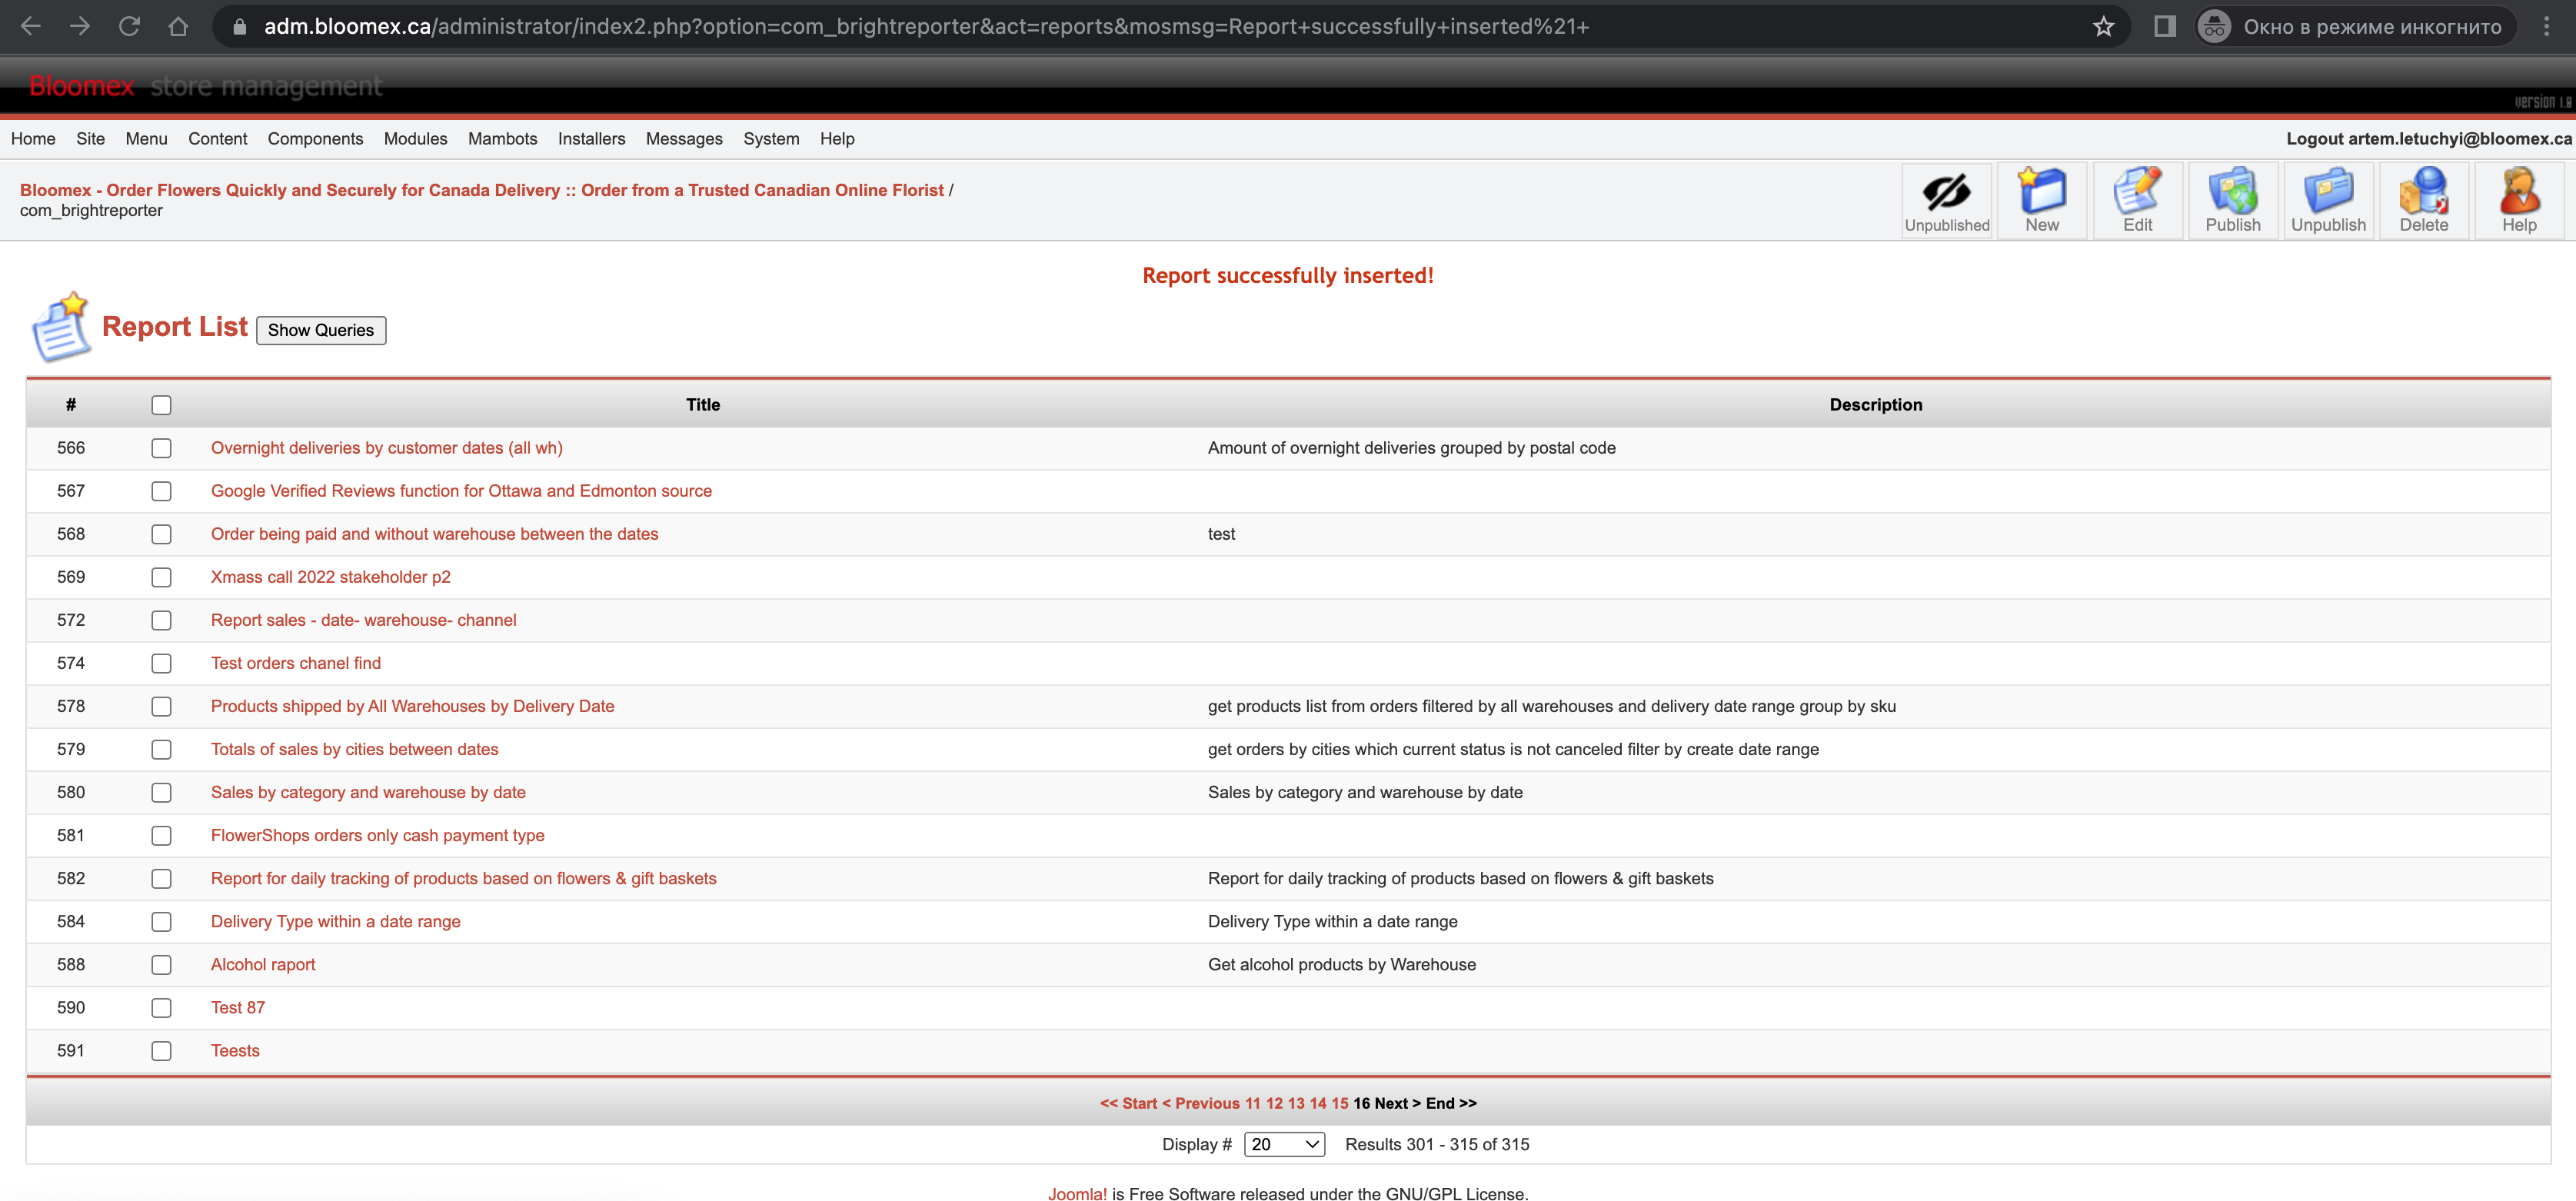Tick checkbox for report 568
2576x1201 pixels.
161,534
